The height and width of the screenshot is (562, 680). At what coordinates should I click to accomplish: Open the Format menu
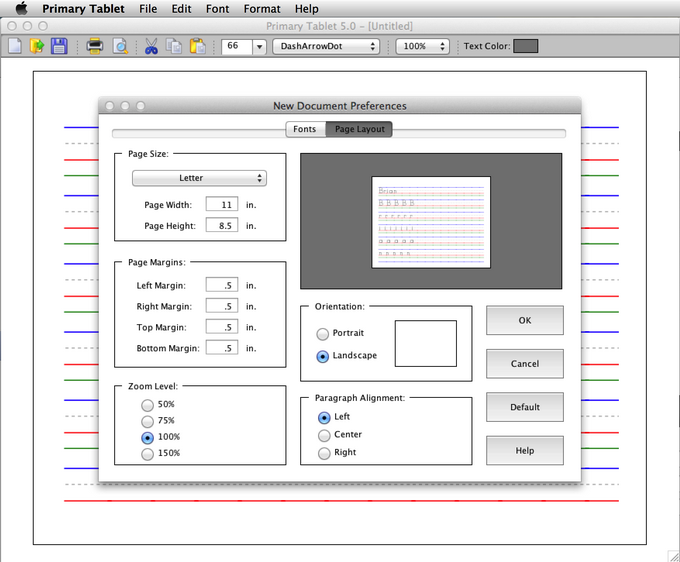point(262,9)
